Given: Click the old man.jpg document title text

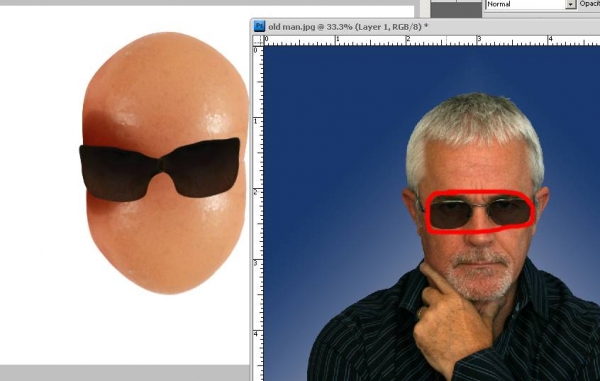Looking at the screenshot, I should point(348,27).
